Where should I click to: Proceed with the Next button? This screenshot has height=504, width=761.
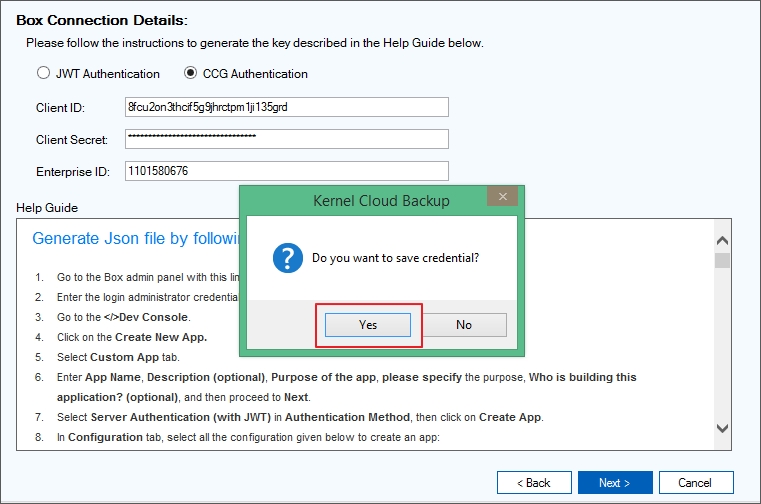pyautogui.click(x=615, y=483)
